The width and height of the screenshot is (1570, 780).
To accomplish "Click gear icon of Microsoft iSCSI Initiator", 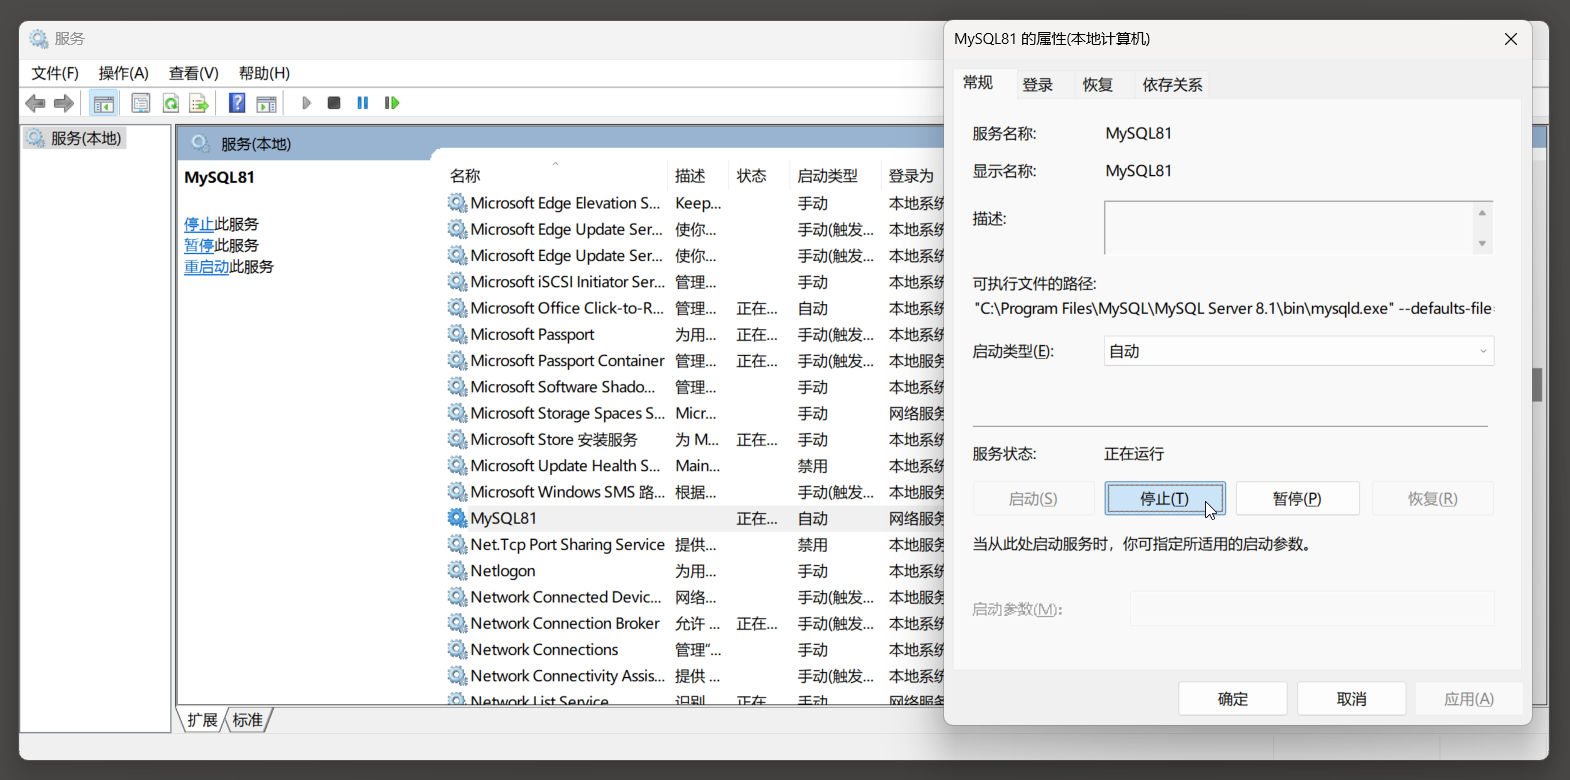I will click(457, 282).
